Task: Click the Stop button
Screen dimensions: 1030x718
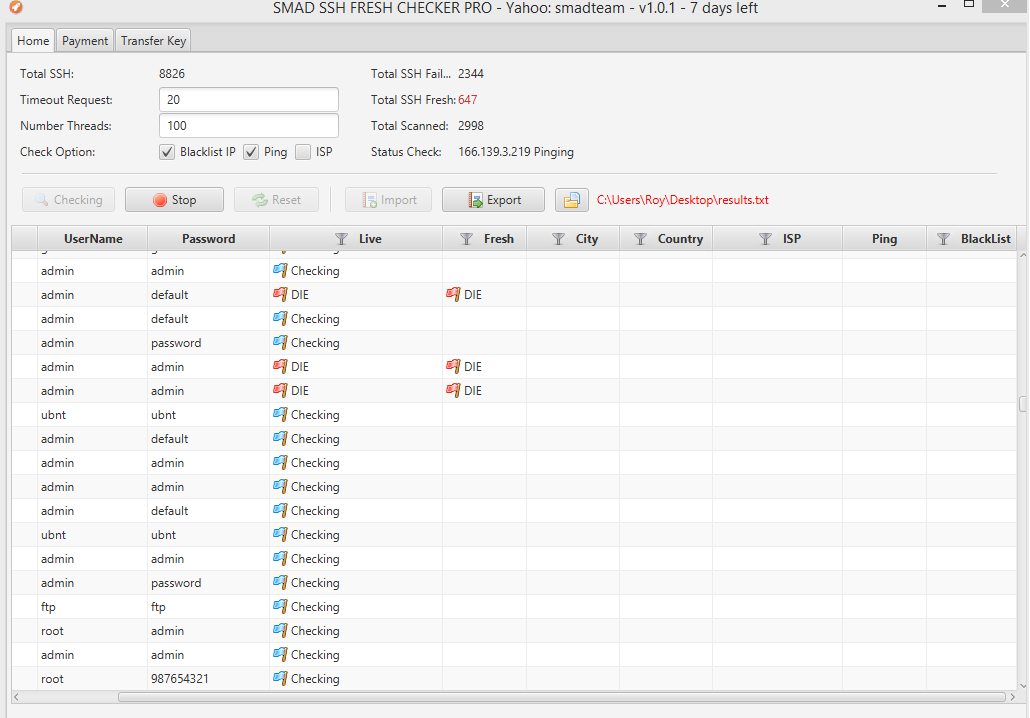Action: (174, 200)
